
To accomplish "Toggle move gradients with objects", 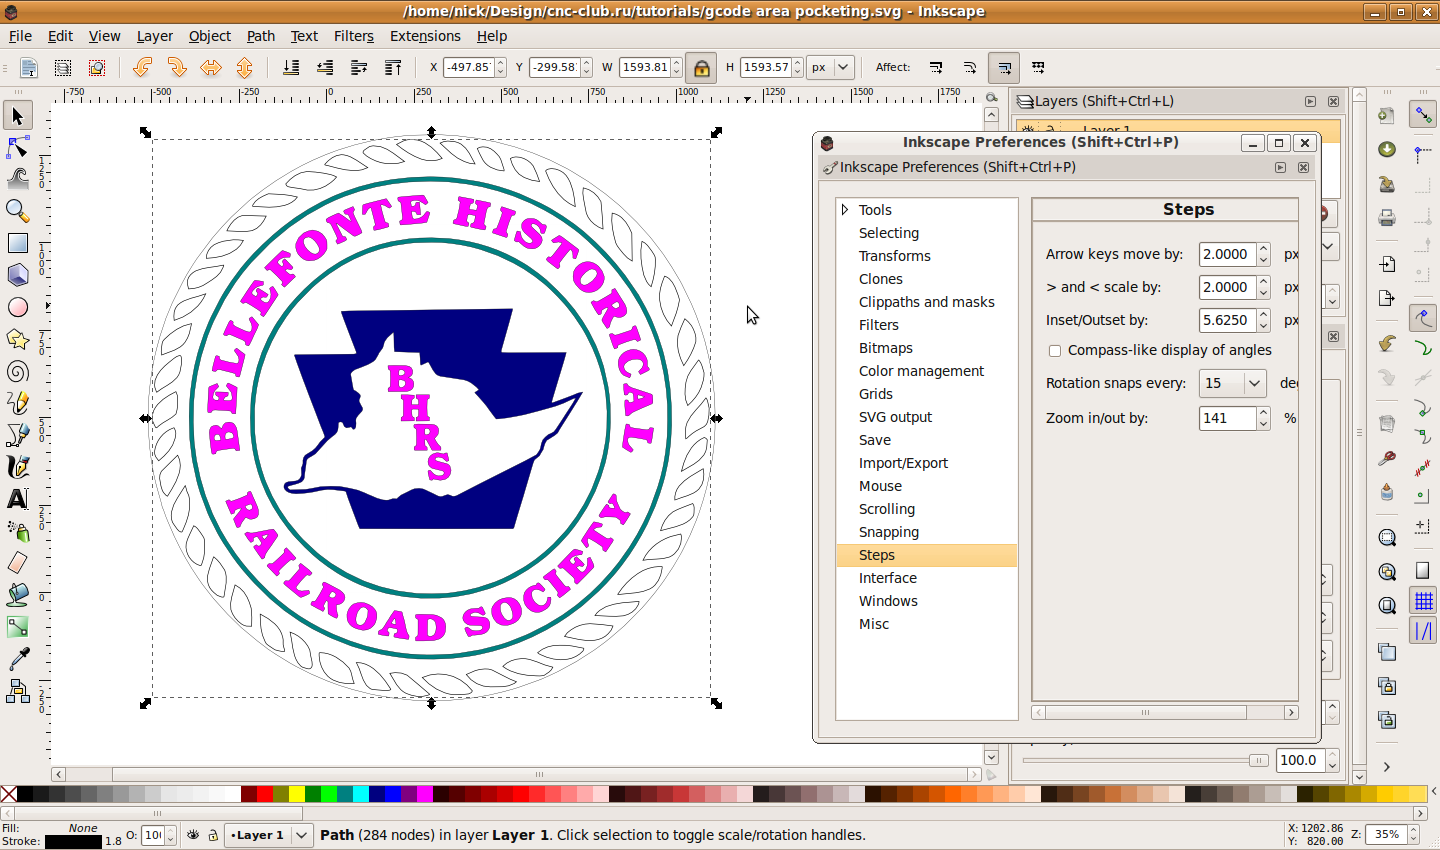I will click(x=1004, y=67).
